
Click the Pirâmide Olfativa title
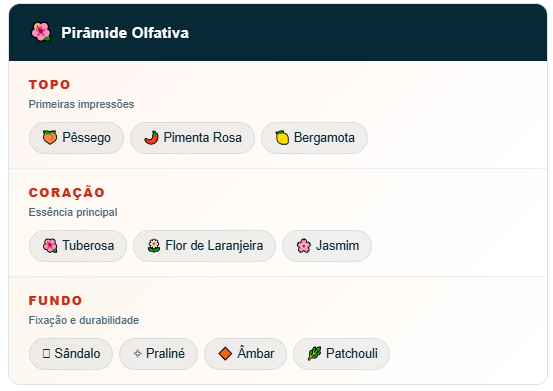125,33
